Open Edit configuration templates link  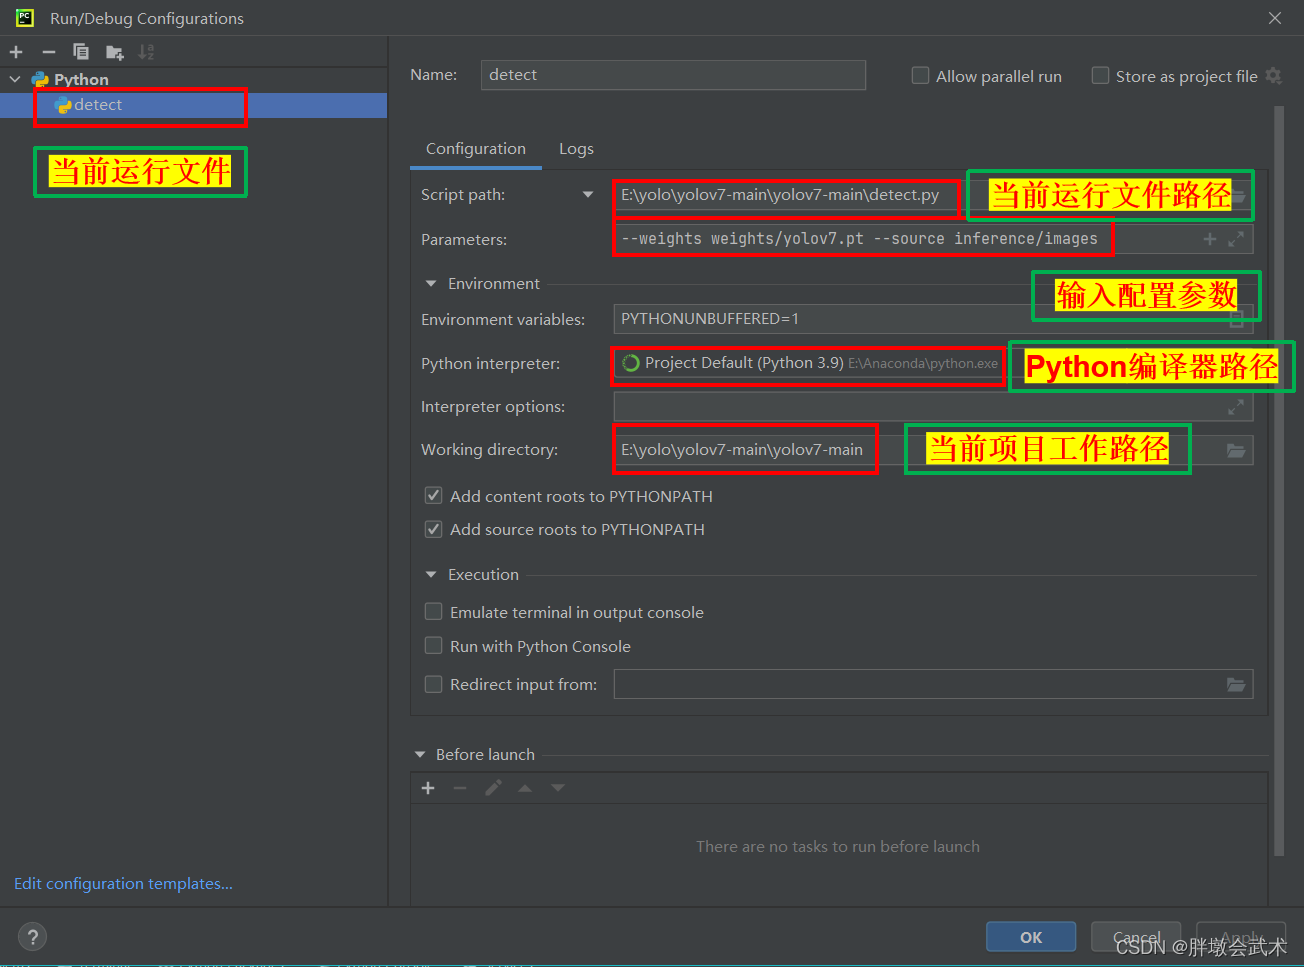(x=123, y=884)
